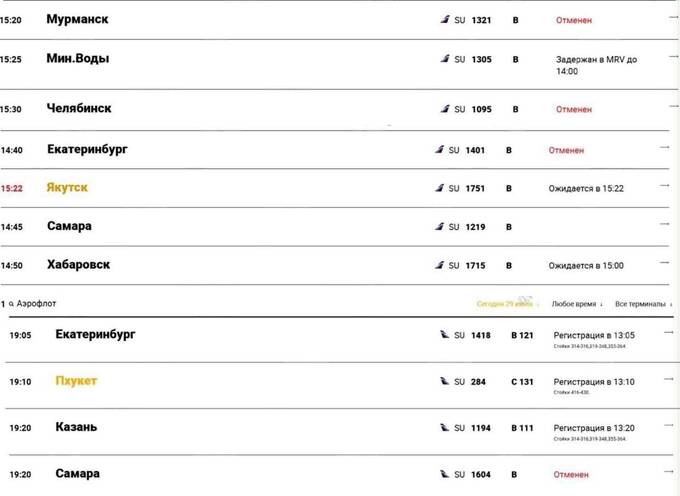Click the search icon beside Аэрофлот
The width and height of the screenshot is (680, 496).
click(11, 303)
